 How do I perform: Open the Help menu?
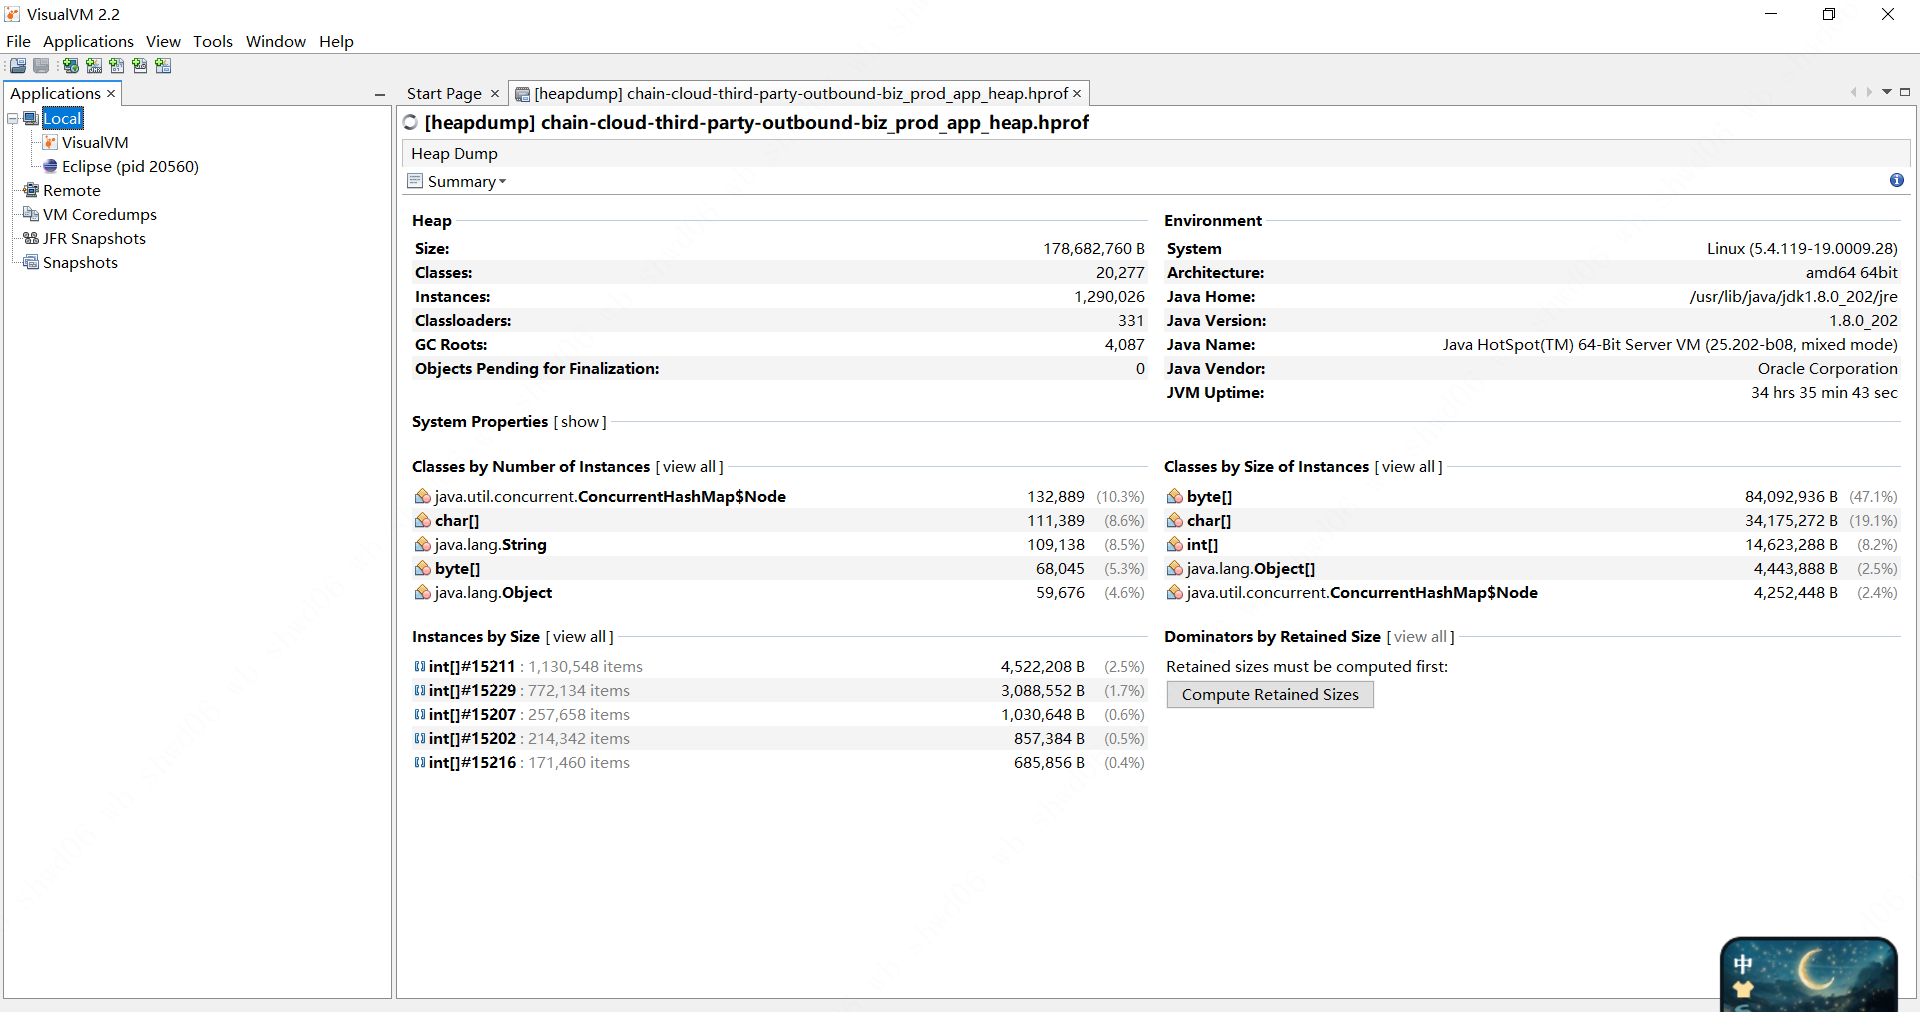point(336,41)
